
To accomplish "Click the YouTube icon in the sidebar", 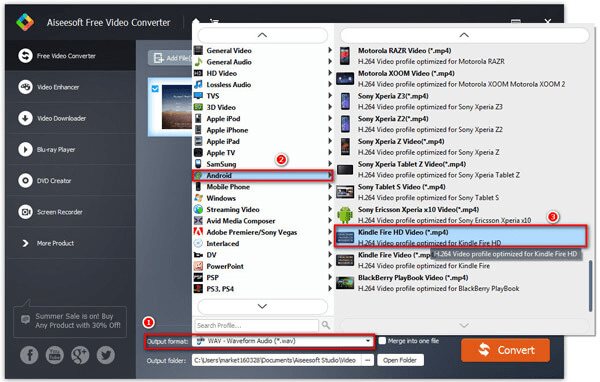I will [55, 355].
